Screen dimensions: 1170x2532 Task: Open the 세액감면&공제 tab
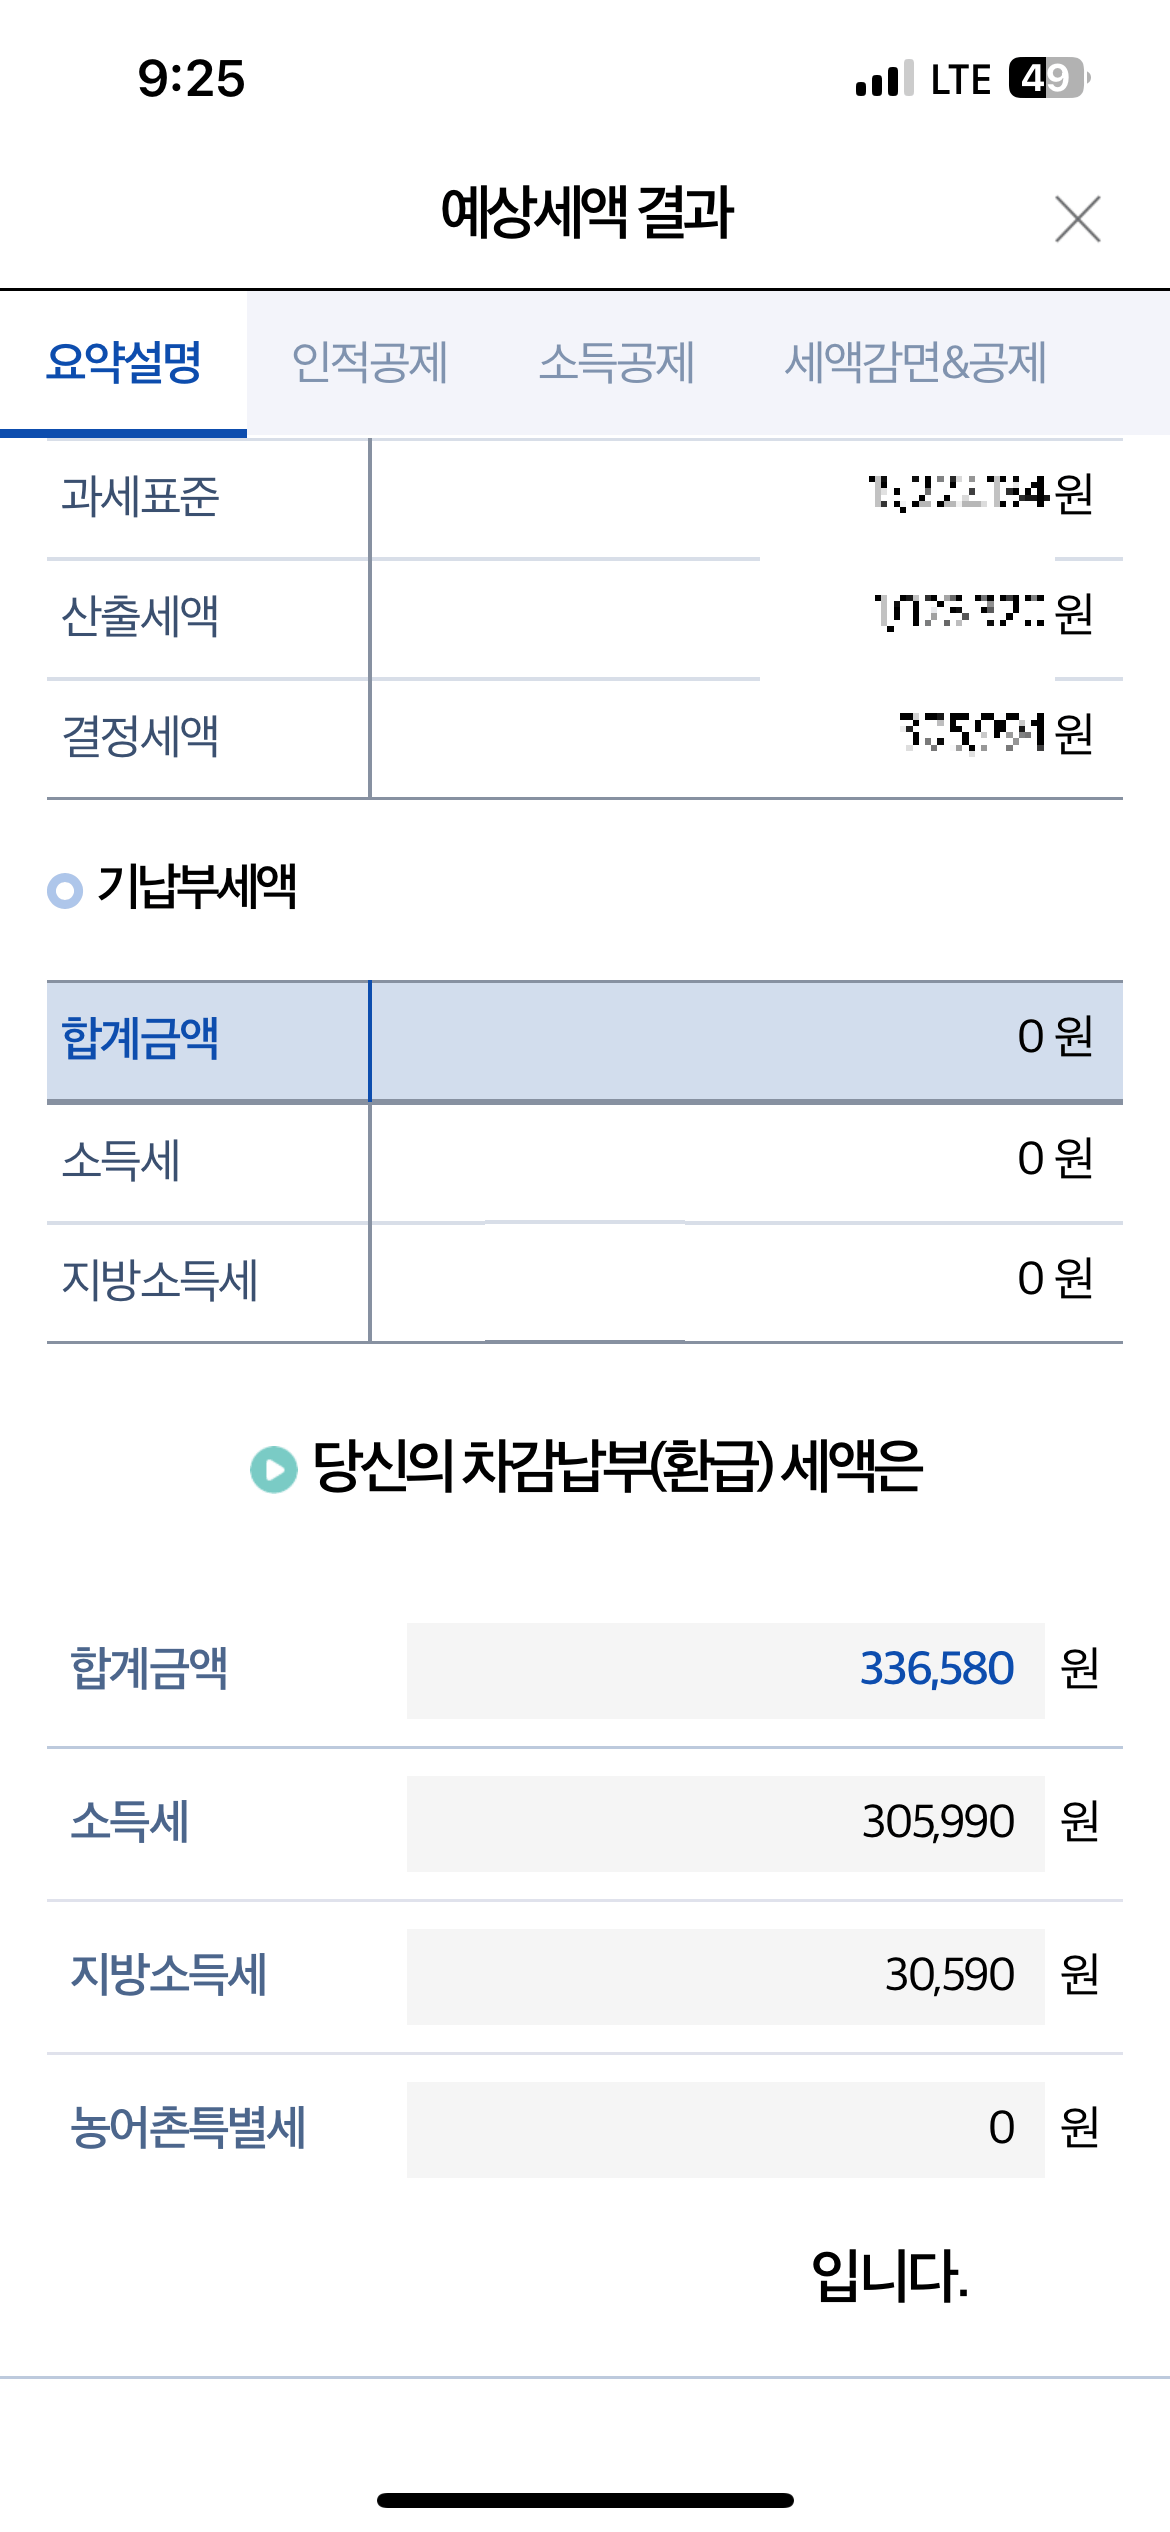pos(916,365)
